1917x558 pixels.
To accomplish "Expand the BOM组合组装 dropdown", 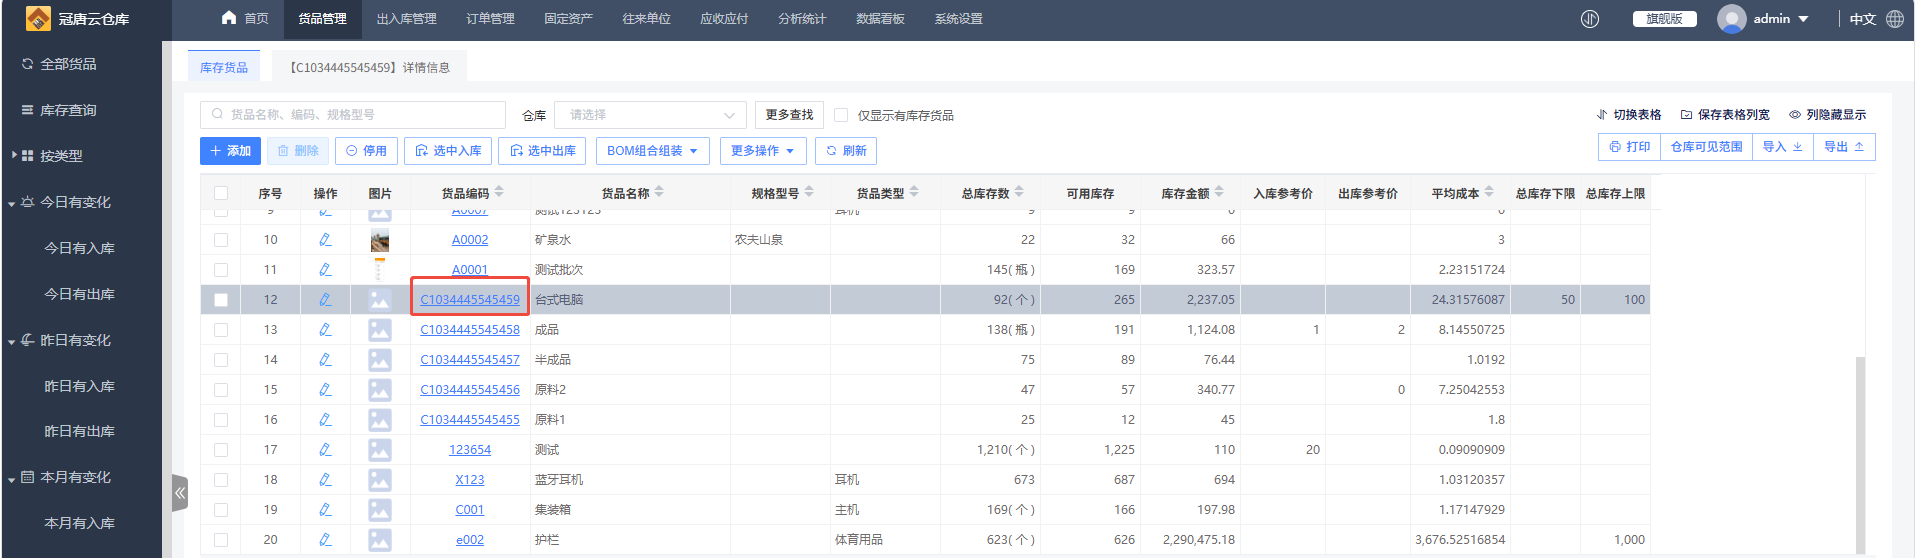I will [x=652, y=151].
